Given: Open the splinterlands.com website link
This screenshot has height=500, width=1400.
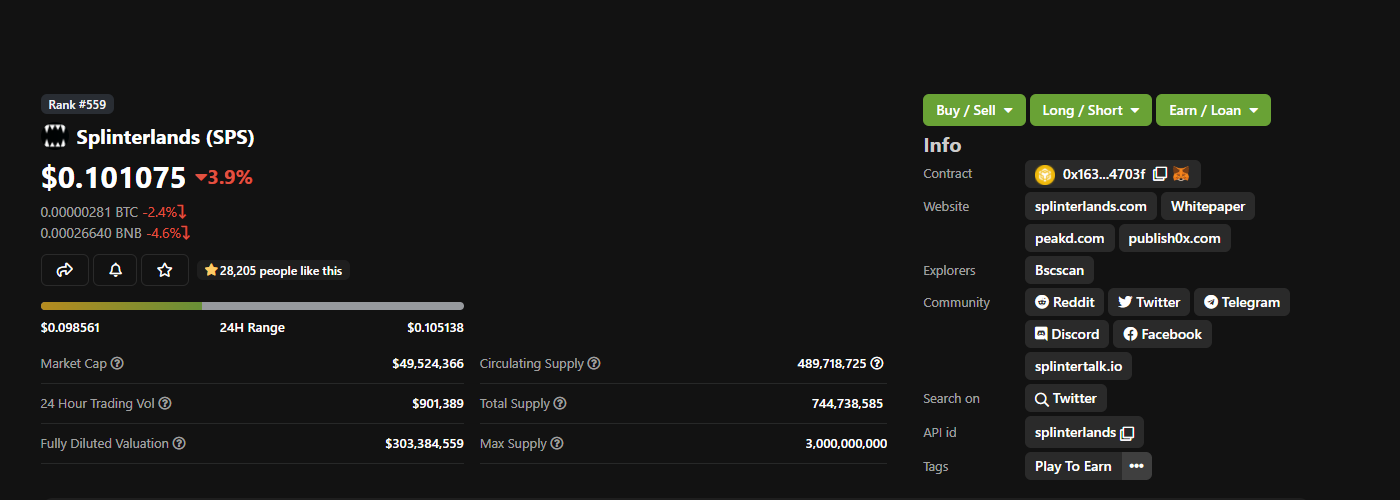Looking at the screenshot, I should (1091, 206).
